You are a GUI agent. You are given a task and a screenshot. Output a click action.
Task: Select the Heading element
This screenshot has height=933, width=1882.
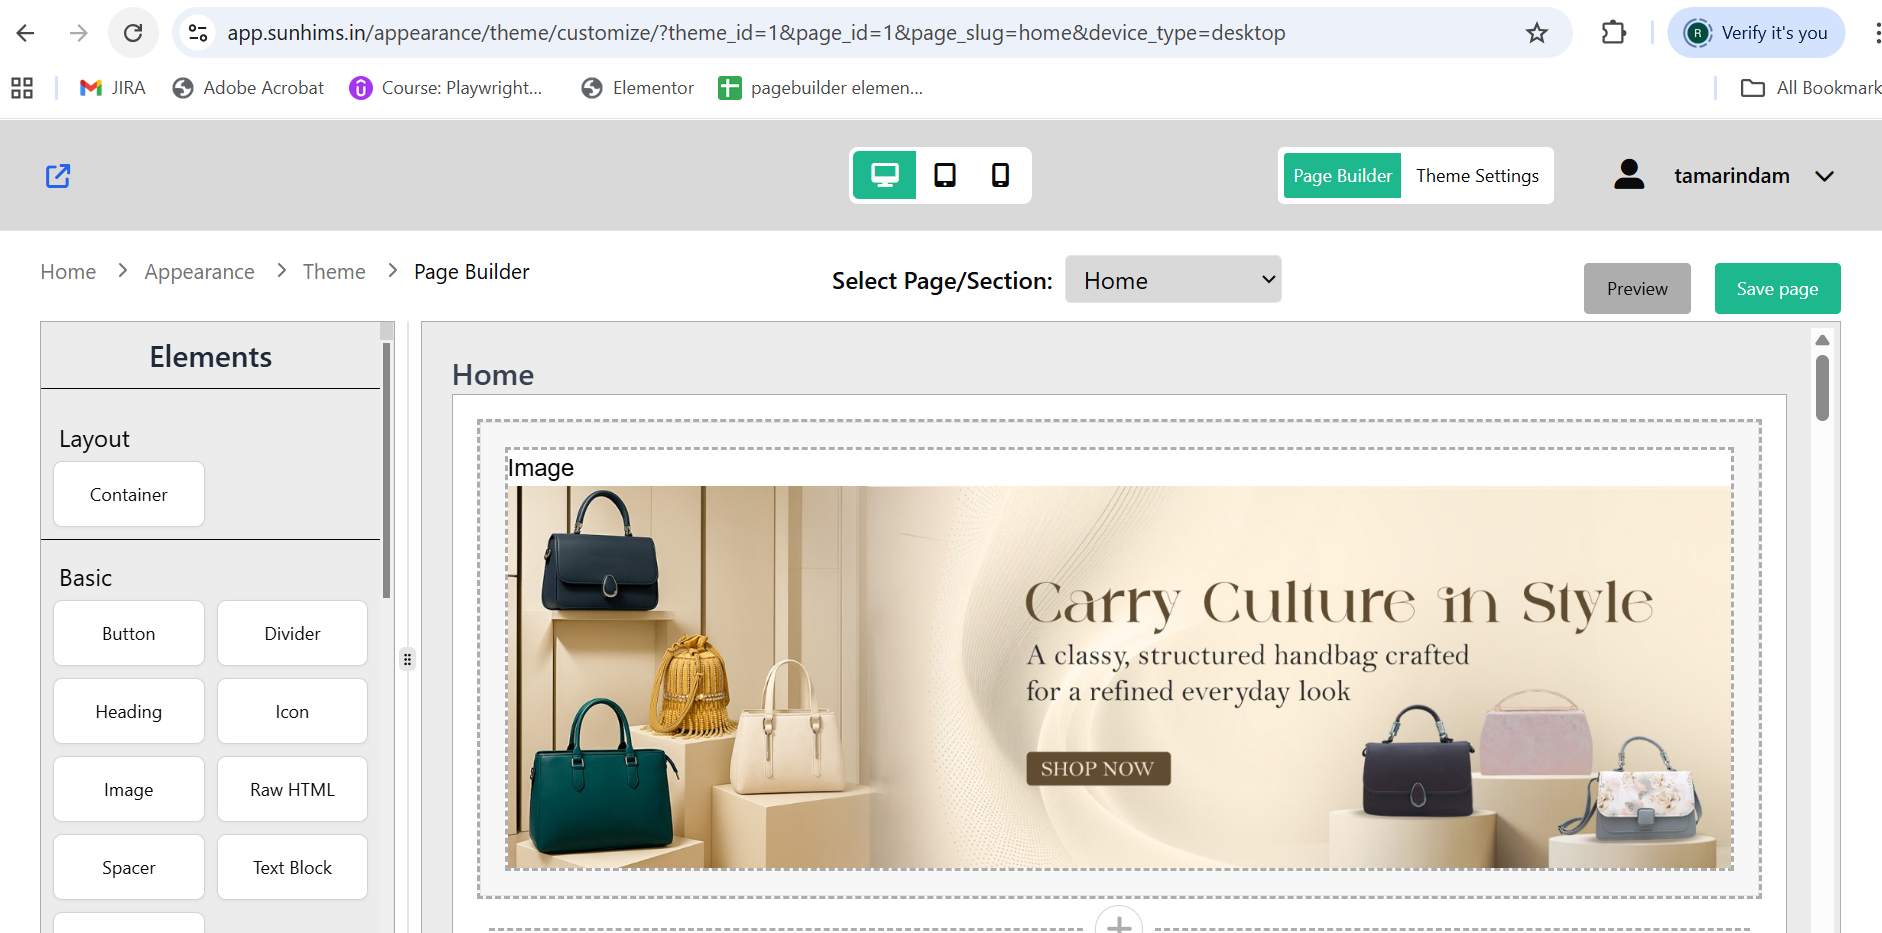coord(129,711)
